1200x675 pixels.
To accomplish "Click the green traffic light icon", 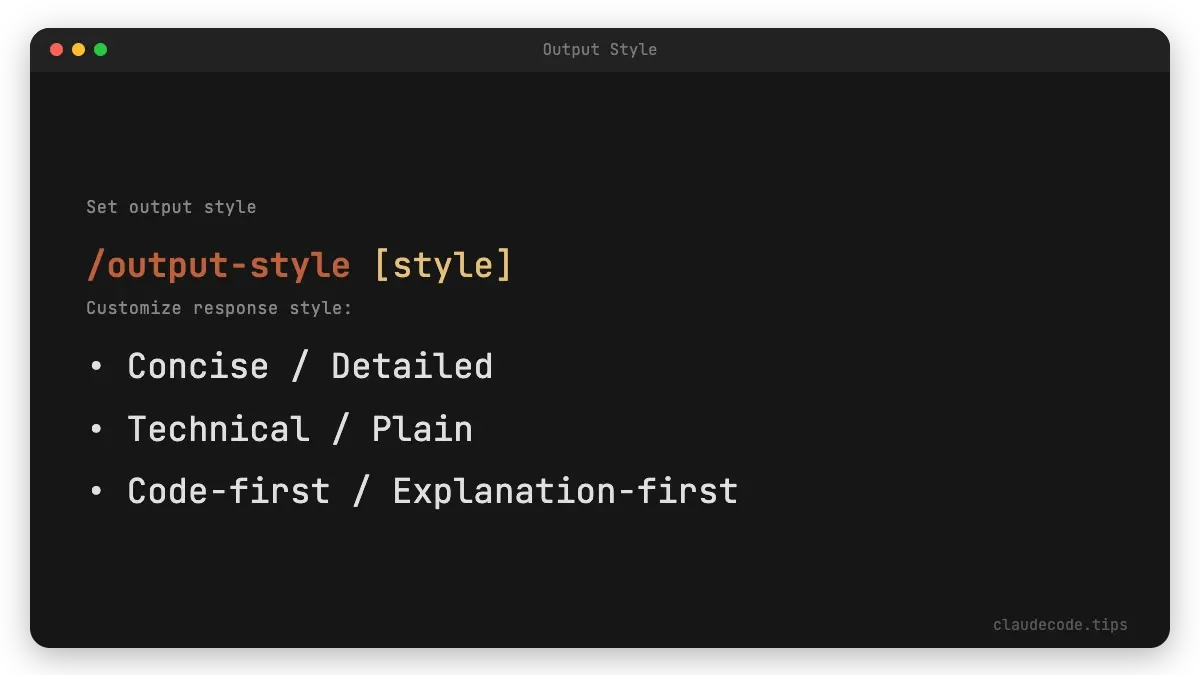I will pyautogui.click(x=100, y=48).
